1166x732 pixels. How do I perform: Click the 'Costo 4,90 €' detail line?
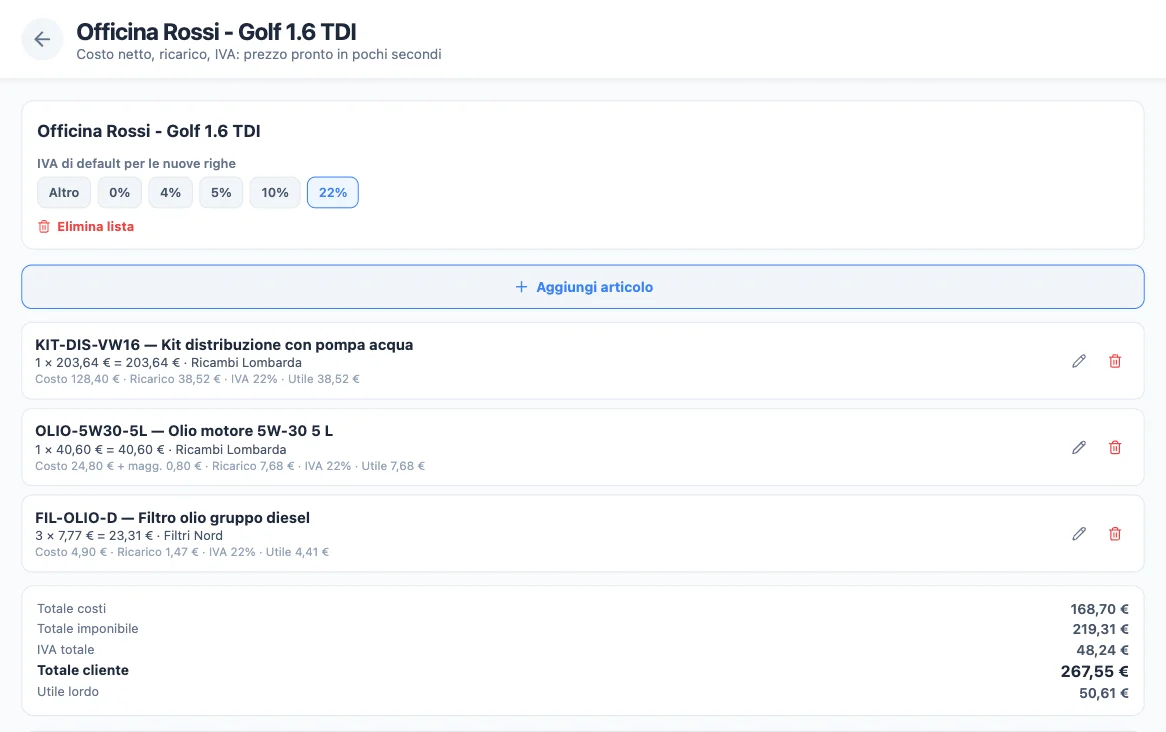[x=182, y=552]
